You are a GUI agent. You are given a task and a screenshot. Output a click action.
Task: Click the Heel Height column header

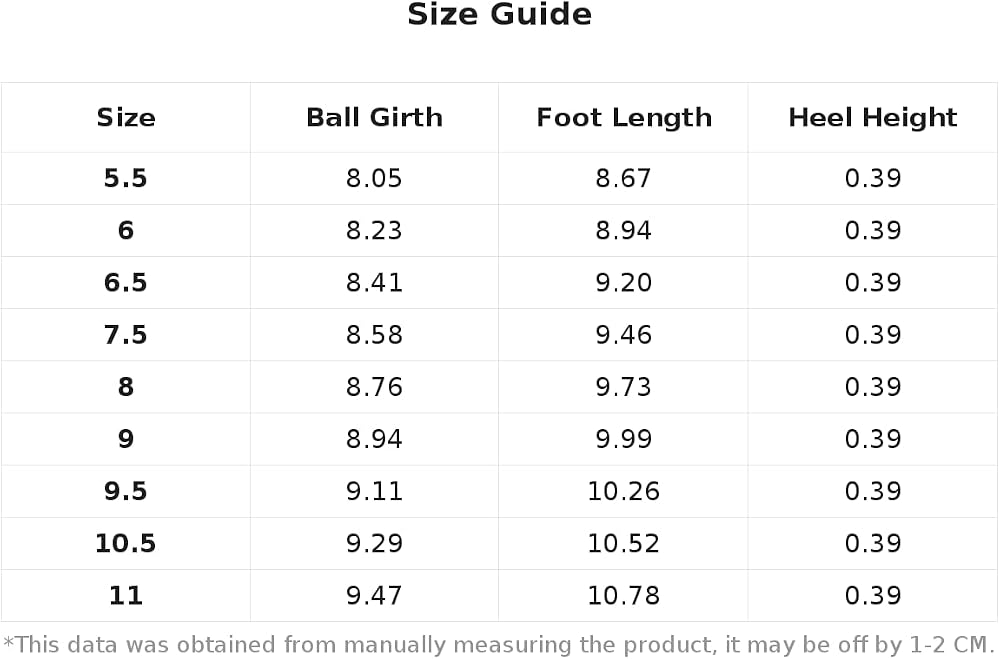point(872,118)
